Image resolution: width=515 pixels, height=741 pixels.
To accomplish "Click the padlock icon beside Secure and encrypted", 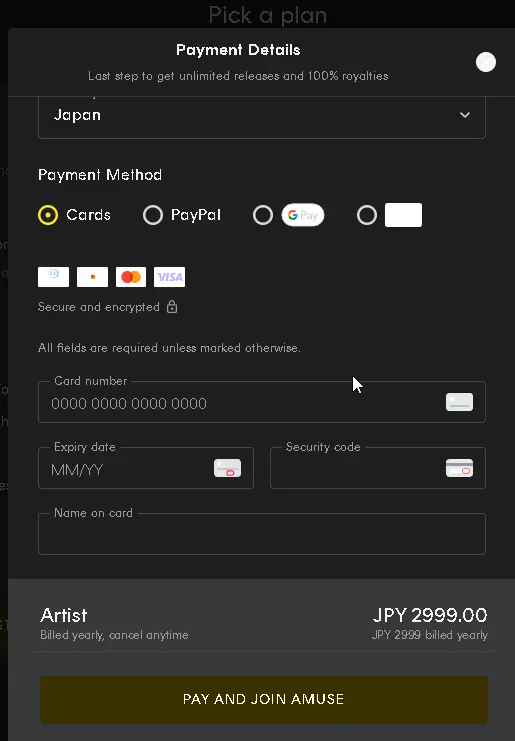I will coord(172,307).
